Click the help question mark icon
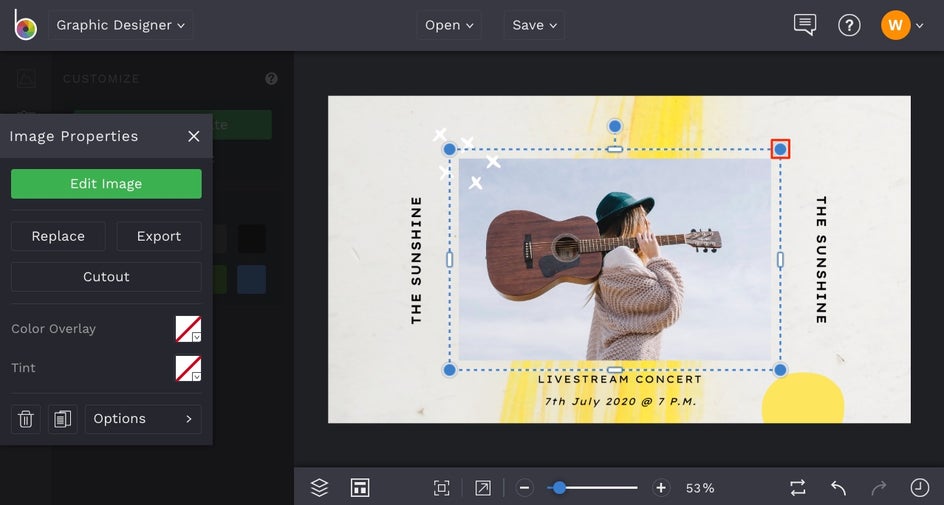 click(x=849, y=25)
